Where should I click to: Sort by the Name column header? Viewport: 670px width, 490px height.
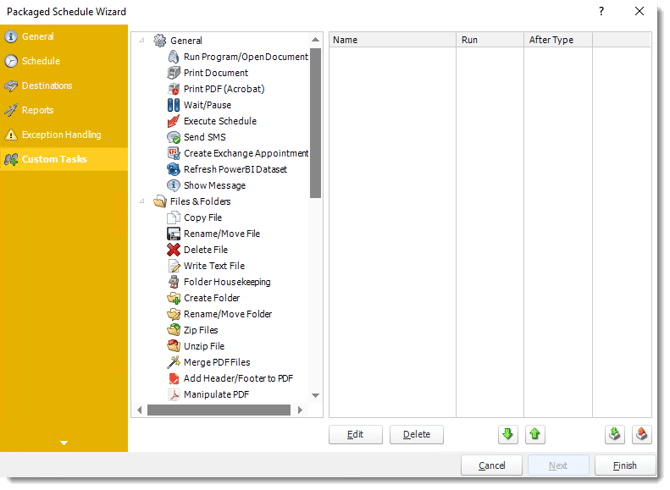pyautogui.click(x=393, y=40)
